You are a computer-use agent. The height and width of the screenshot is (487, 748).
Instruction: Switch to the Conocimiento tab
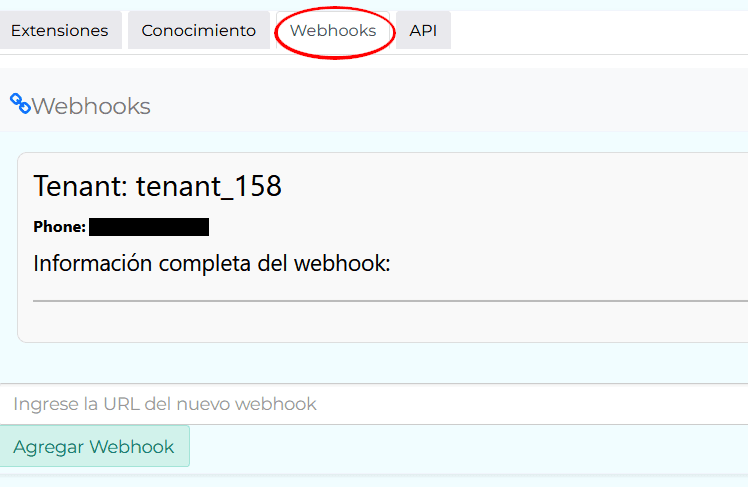coord(198,31)
